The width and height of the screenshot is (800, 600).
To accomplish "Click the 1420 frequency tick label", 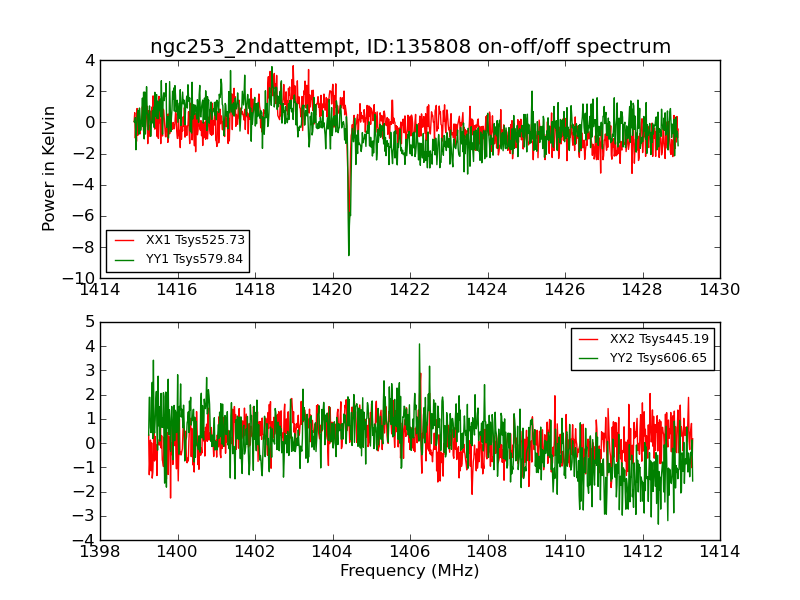I will [x=332, y=290].
